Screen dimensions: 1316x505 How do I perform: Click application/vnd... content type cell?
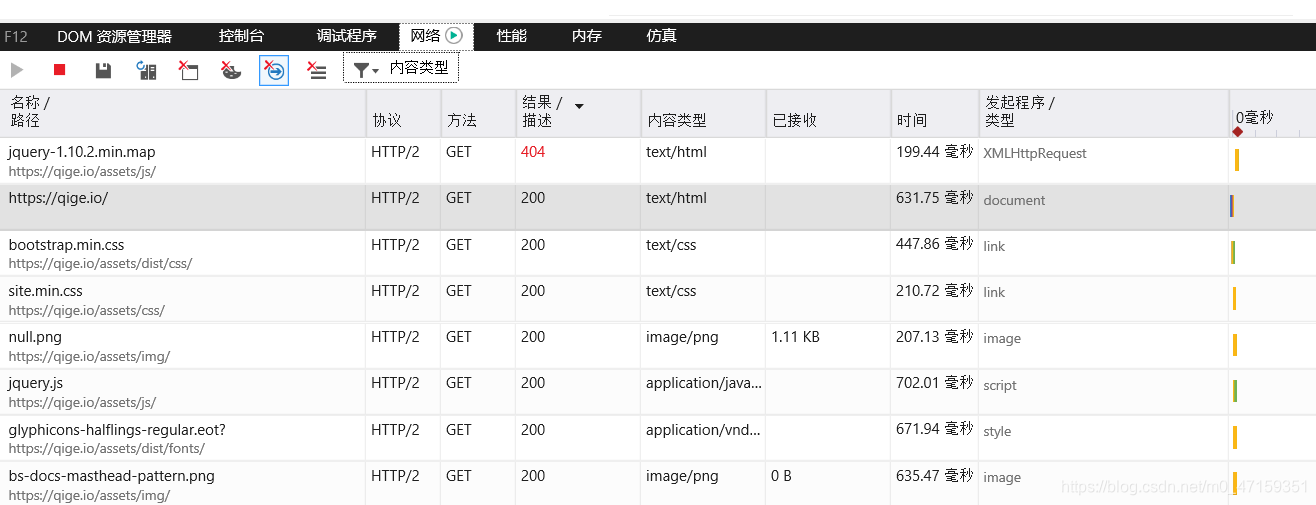[703, 429]
